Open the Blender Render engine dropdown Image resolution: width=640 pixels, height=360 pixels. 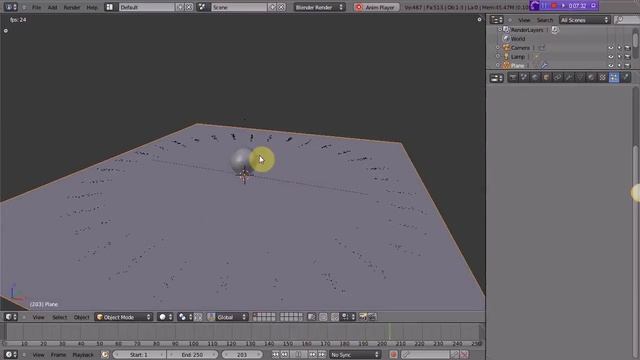click(x=319, y=7)
